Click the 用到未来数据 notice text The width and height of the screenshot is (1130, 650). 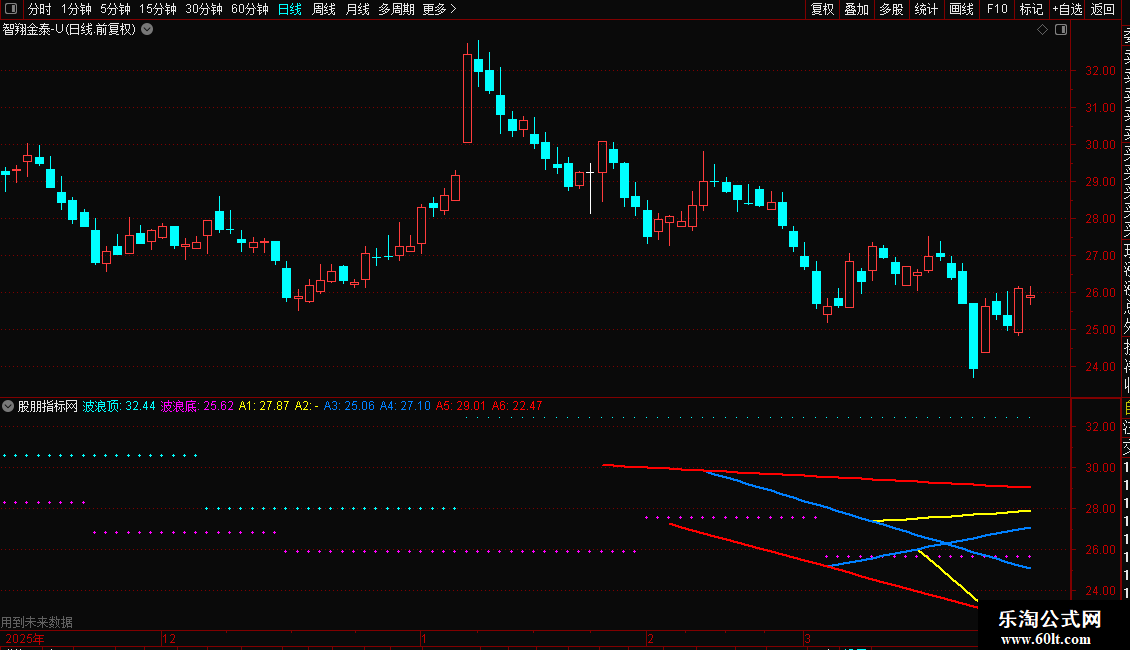tap(37, 622)
